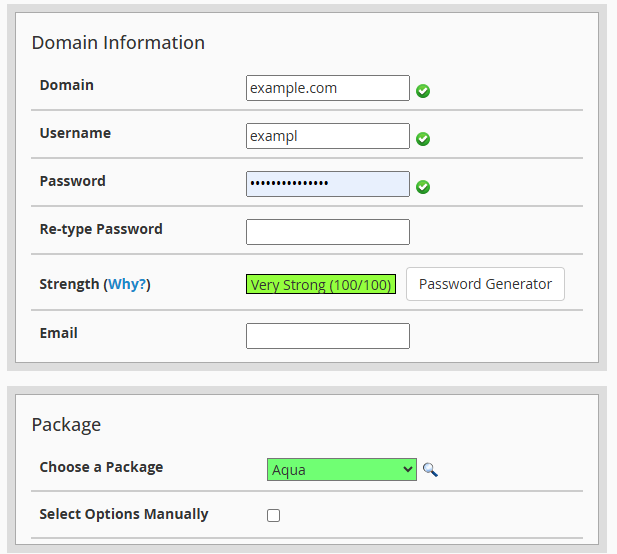Click the Strength label text
Viewport: 617px width, 554px height.
(69, 284)
